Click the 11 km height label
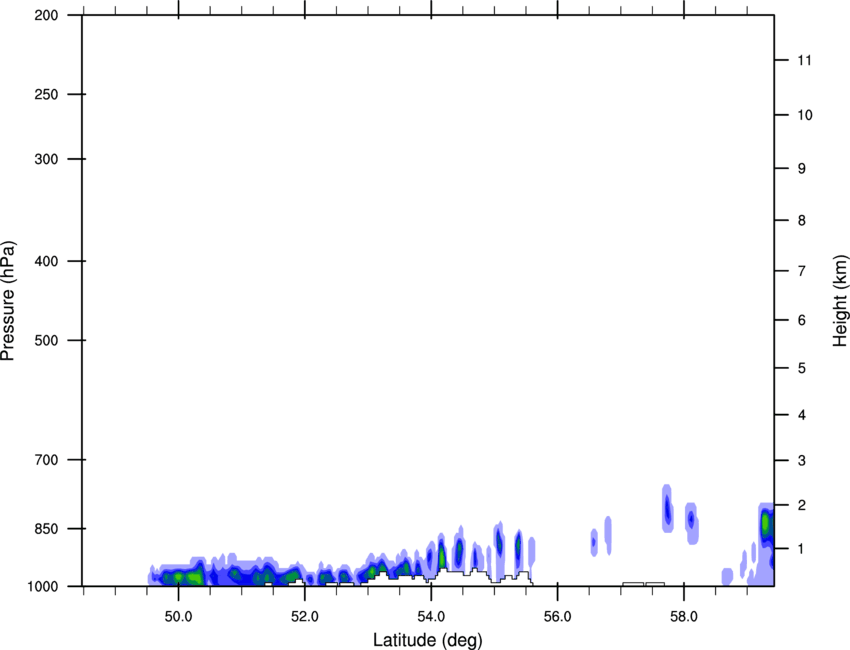Screen dimensions: 850x650 pos(804,60)
